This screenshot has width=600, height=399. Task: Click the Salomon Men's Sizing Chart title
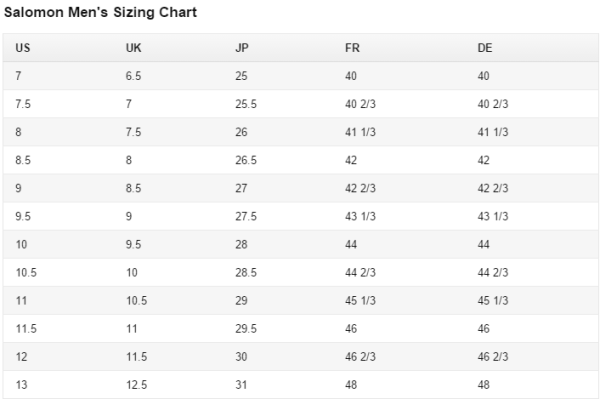100,12
